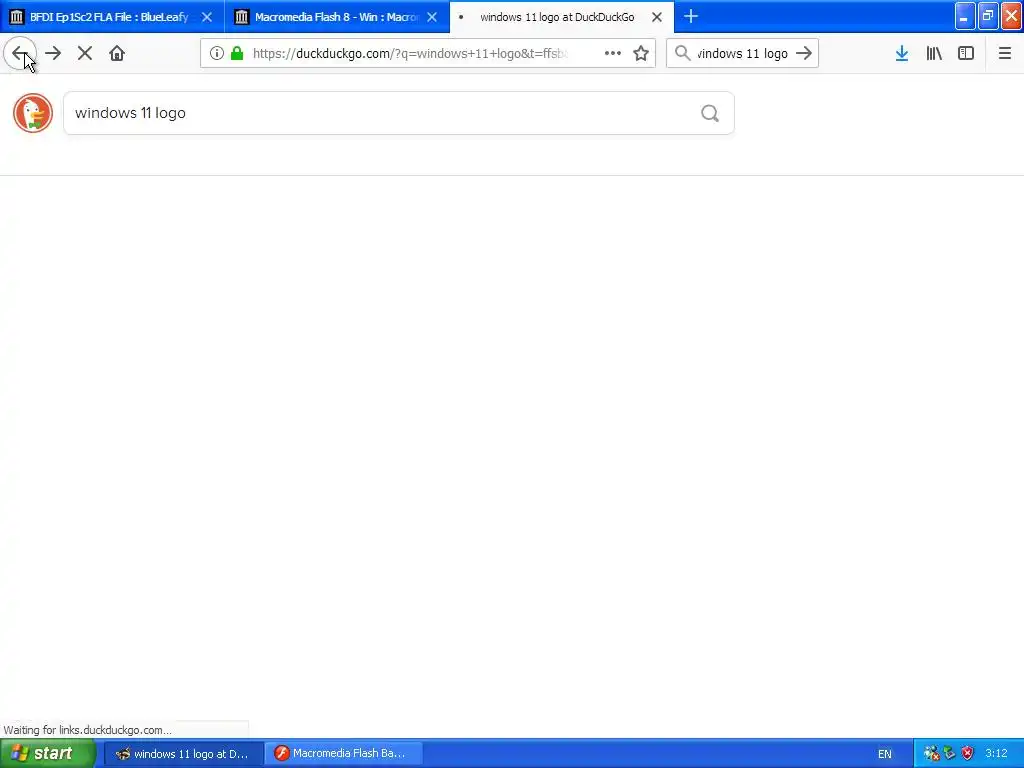Click the EN language indicator

(885, 754)
